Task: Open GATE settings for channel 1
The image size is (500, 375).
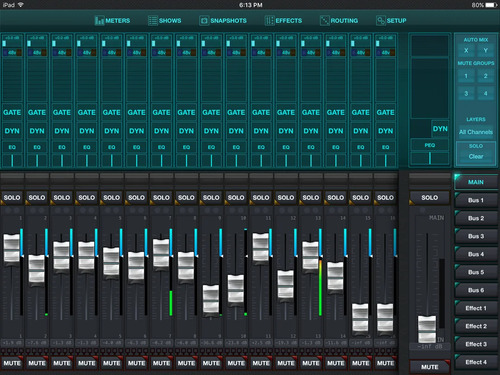Action: pos(12,113)
